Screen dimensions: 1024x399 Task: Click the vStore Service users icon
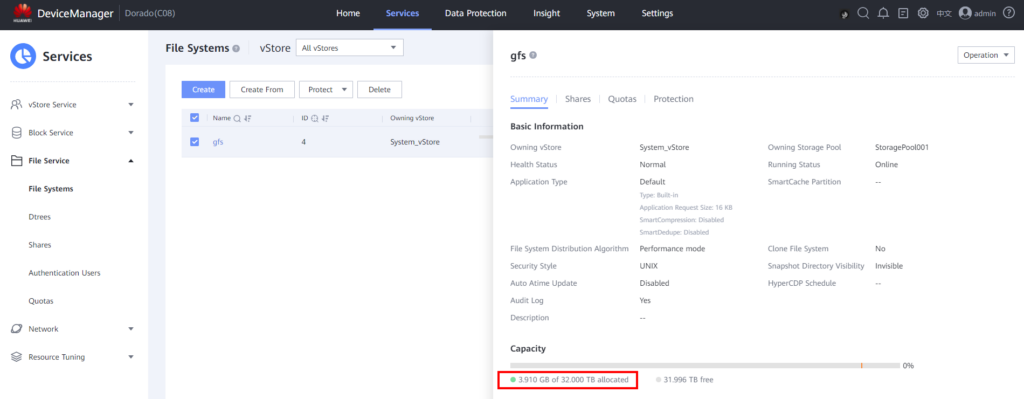point(17,104)
